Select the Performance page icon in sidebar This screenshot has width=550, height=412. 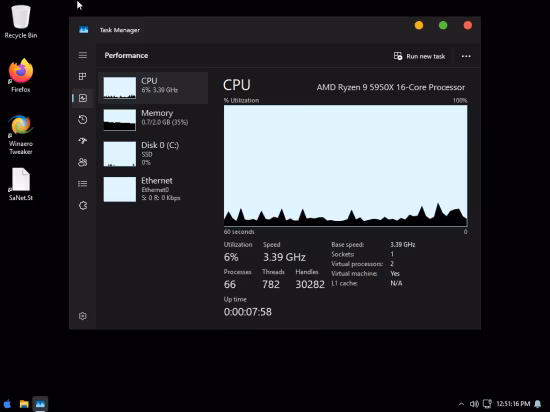point(83,98)
